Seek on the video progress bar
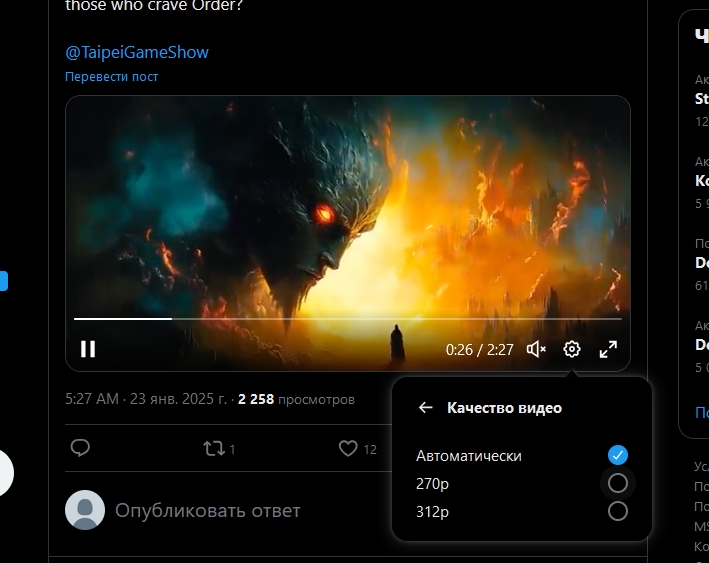Screen dimensions: 709x563 (x=348, y=319)
